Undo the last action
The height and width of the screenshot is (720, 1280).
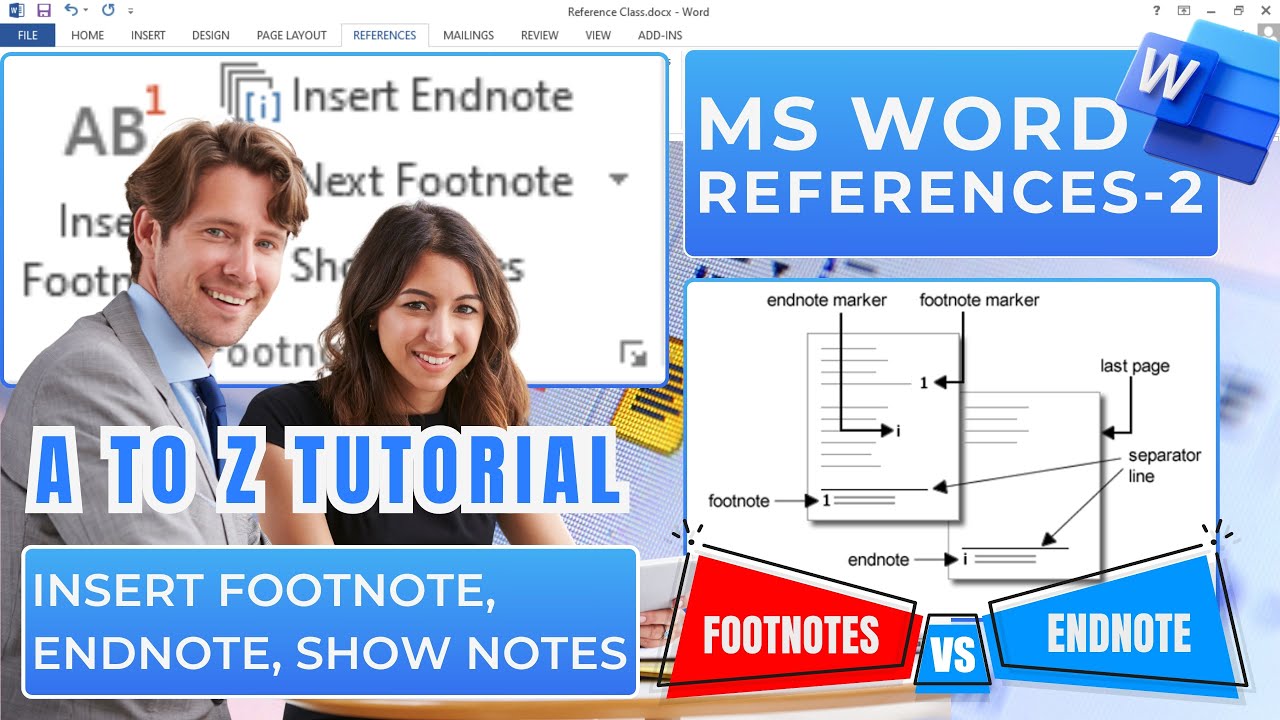pos(70,11)
